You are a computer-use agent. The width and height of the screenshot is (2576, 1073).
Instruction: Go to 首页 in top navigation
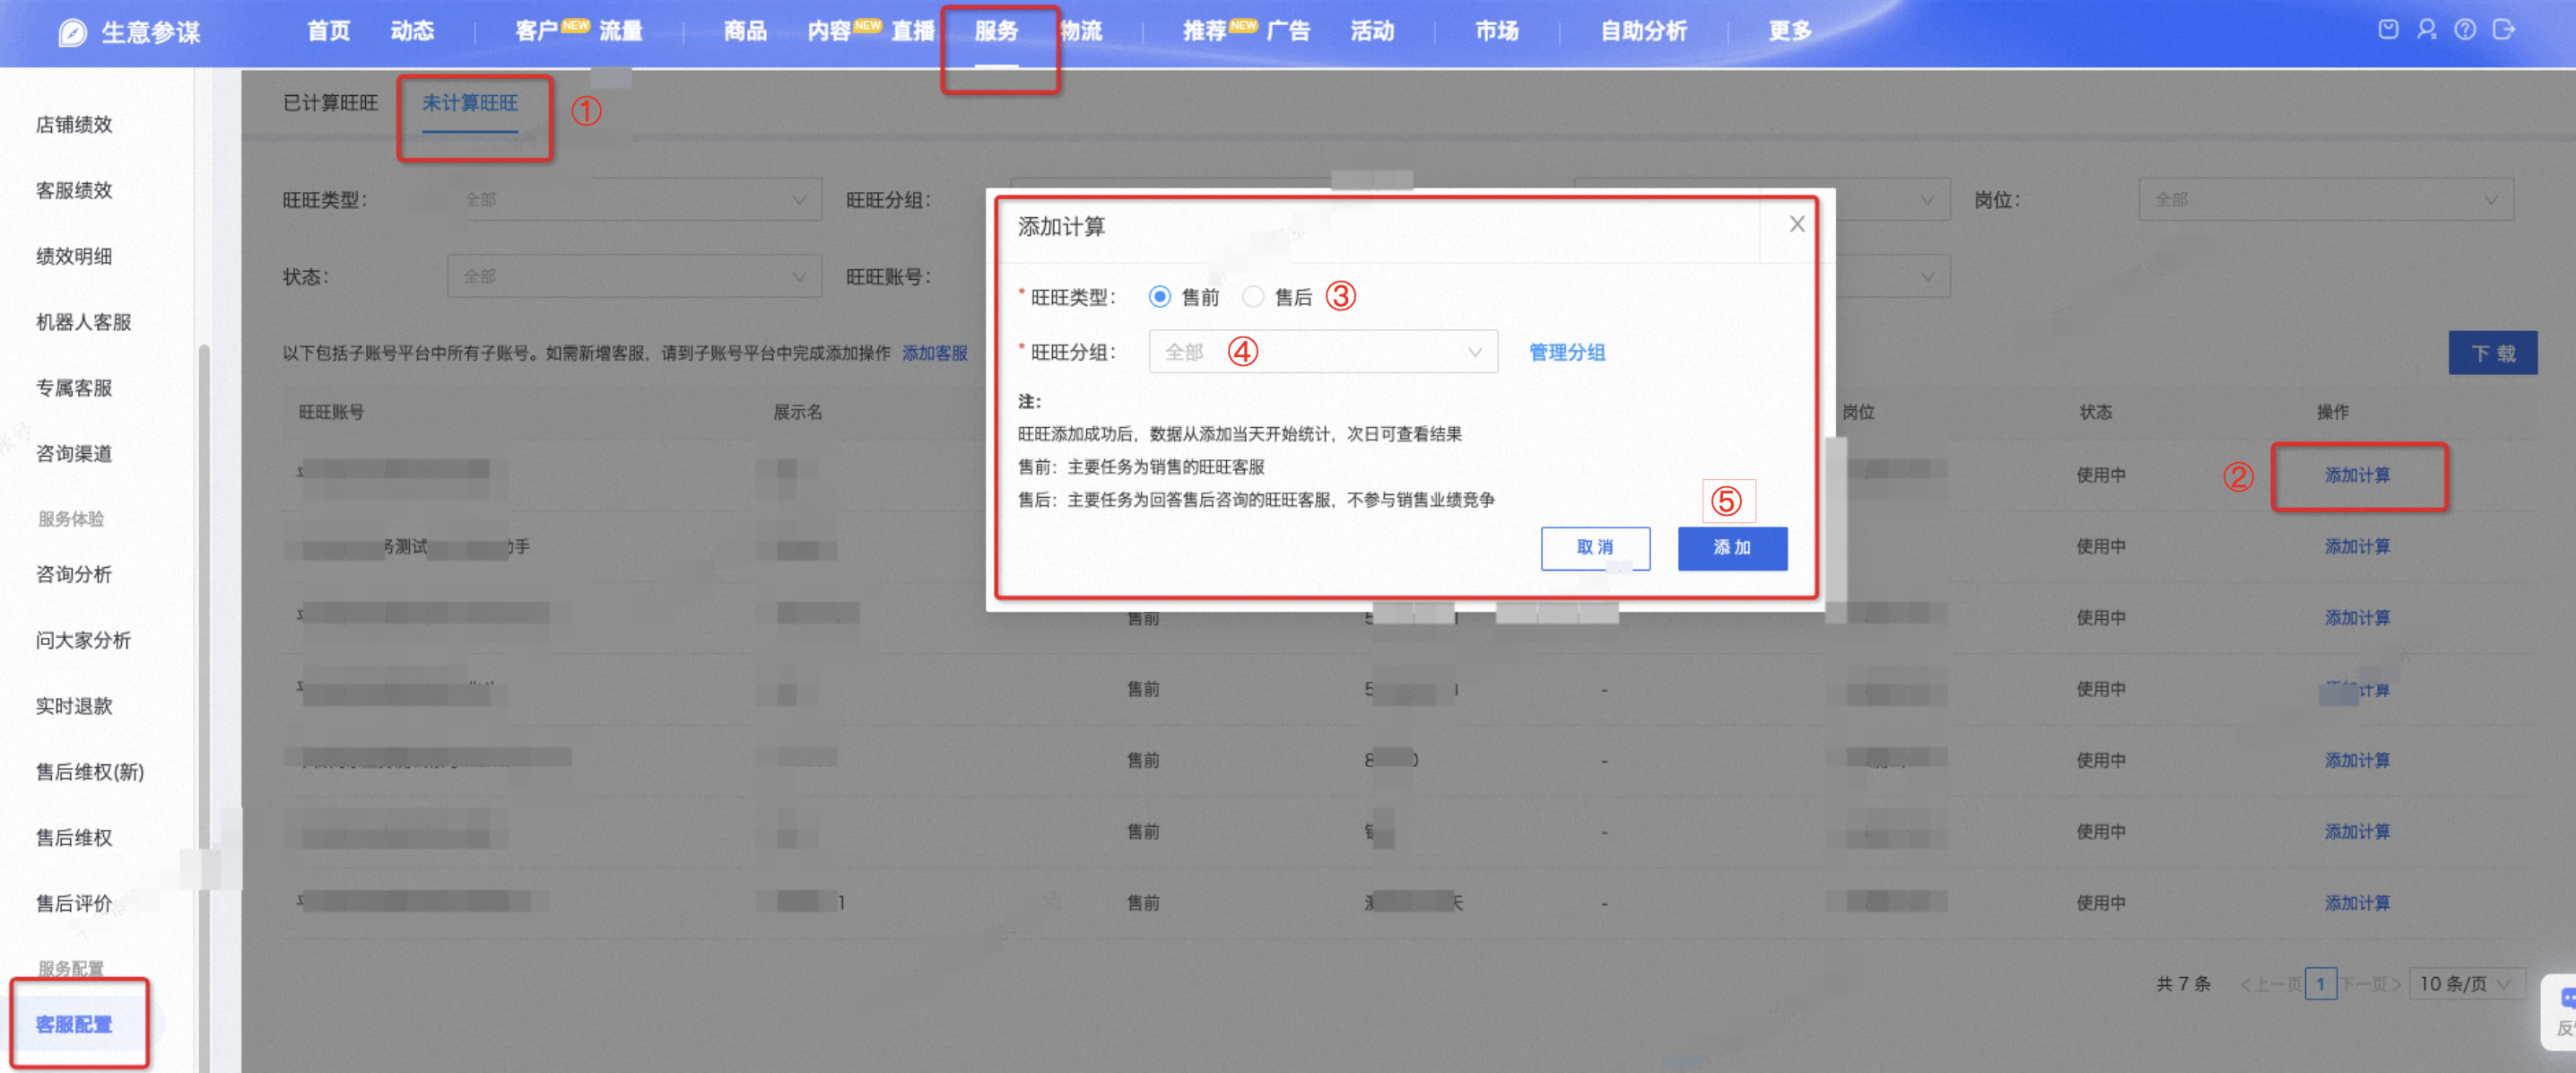(328, 31)
